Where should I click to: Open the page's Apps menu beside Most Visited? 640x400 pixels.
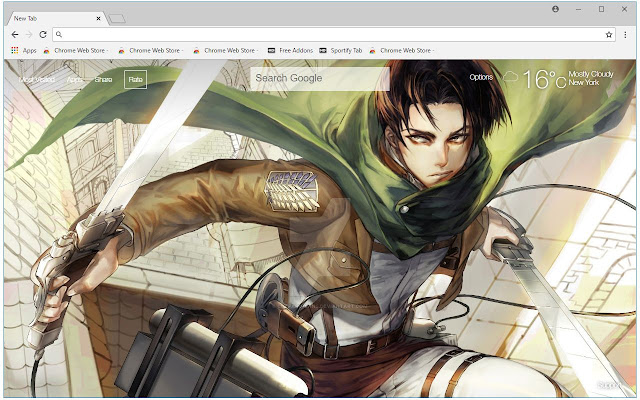tap(74, 80)
